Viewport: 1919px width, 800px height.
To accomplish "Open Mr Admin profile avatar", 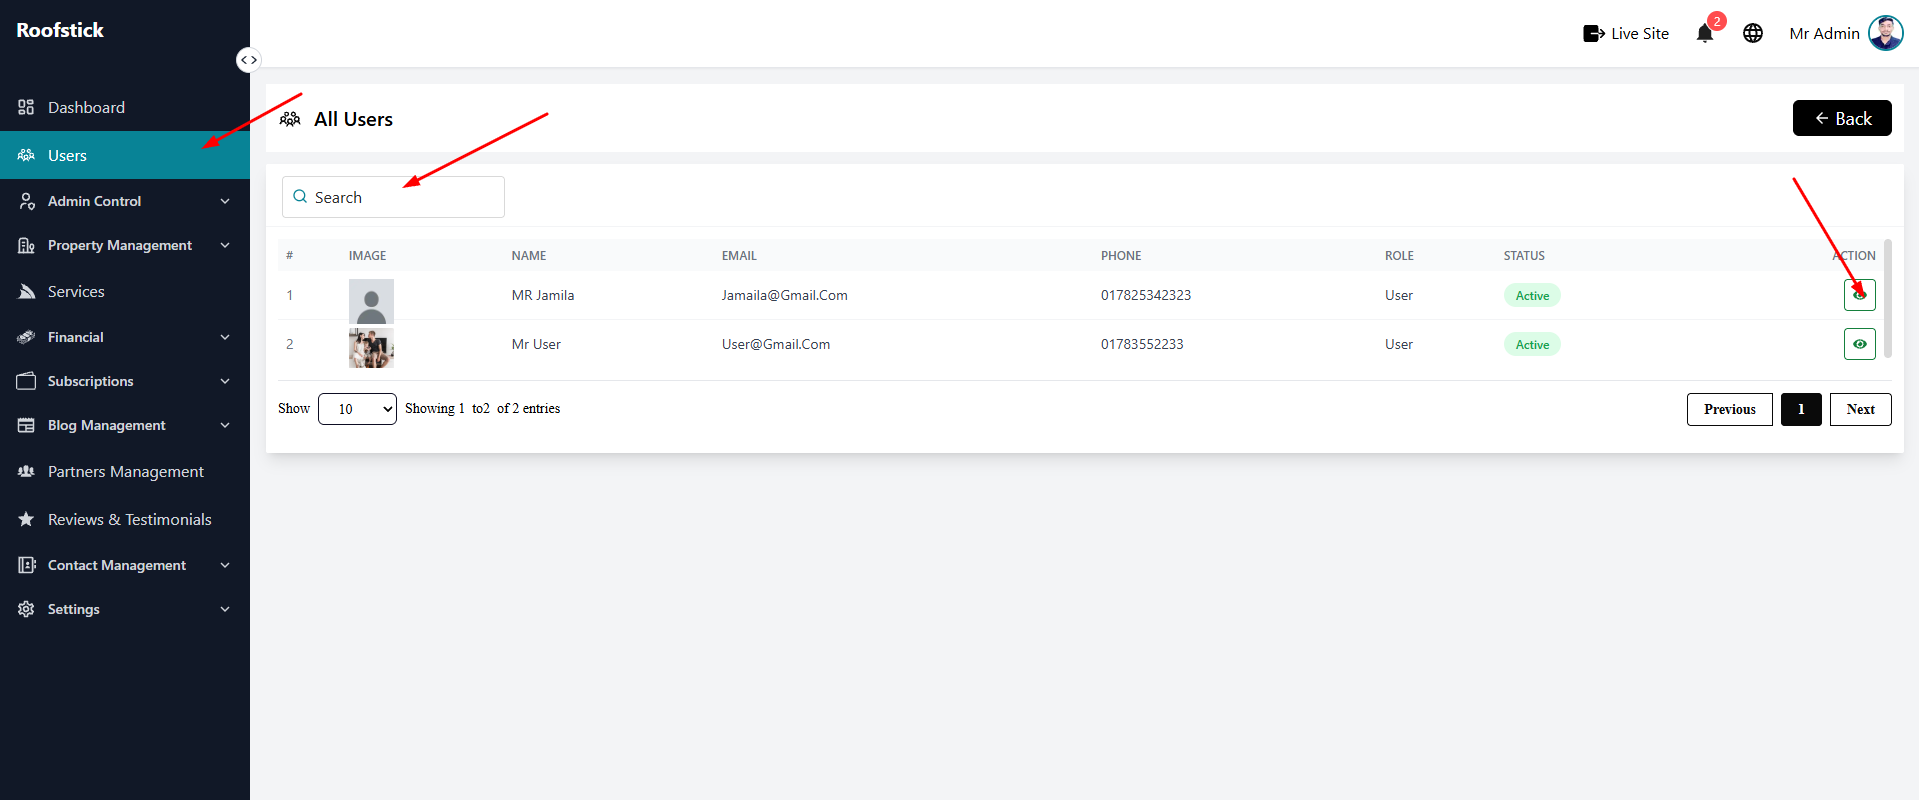I will pyautogui.click(x=1885, y=33).
